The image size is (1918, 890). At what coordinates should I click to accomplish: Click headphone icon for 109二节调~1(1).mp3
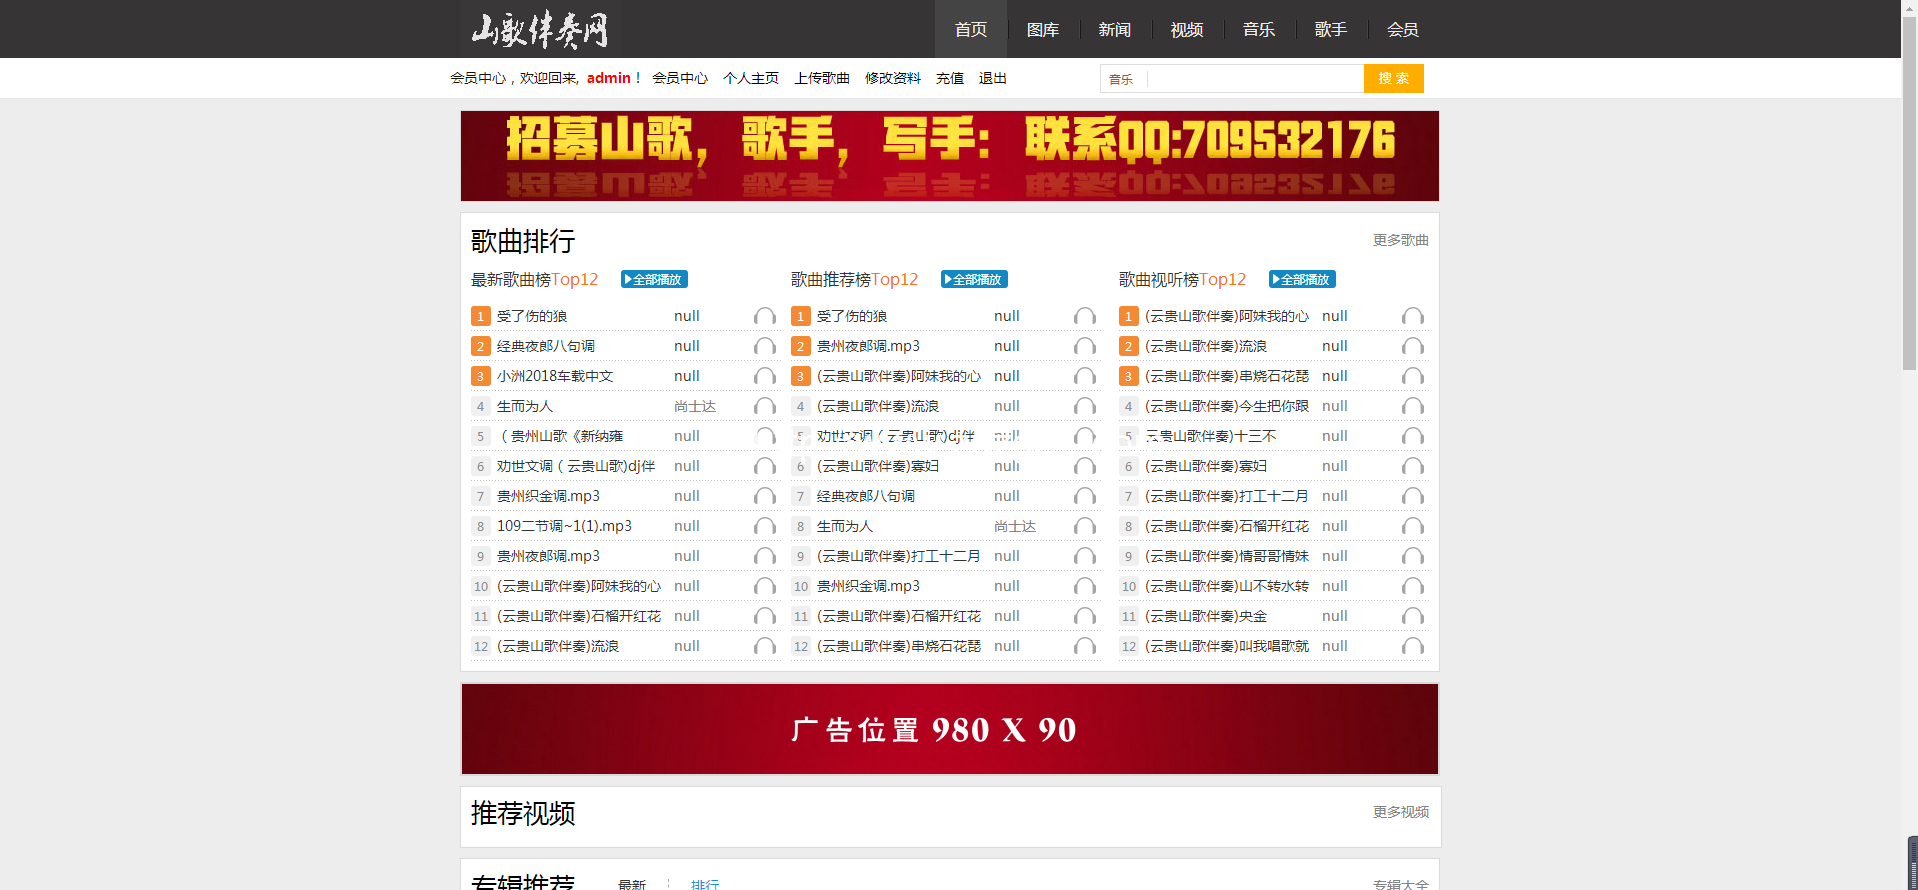[x=764, y=527]
